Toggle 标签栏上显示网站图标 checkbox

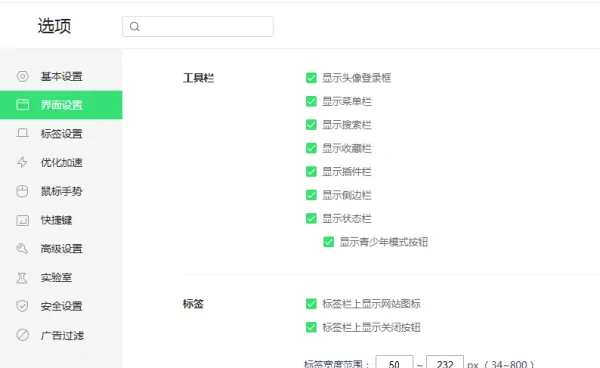tap(311, 304)
